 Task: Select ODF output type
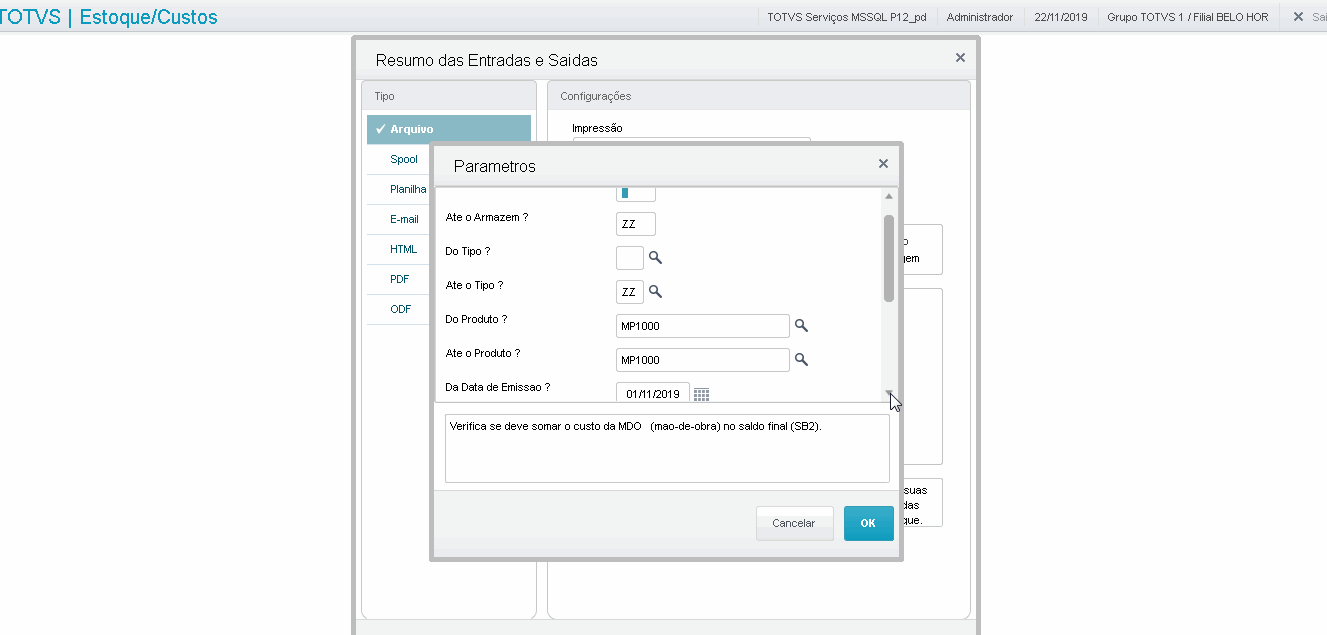(x=399, y=309)
